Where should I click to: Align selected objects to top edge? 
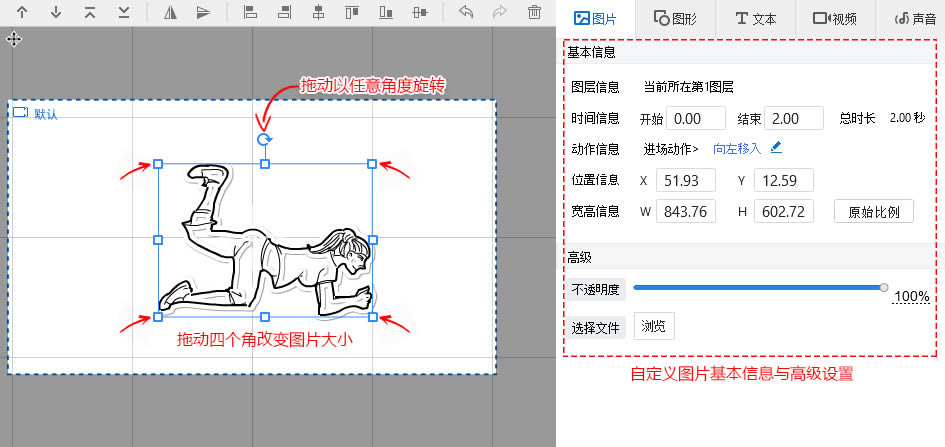coord(352,12)
